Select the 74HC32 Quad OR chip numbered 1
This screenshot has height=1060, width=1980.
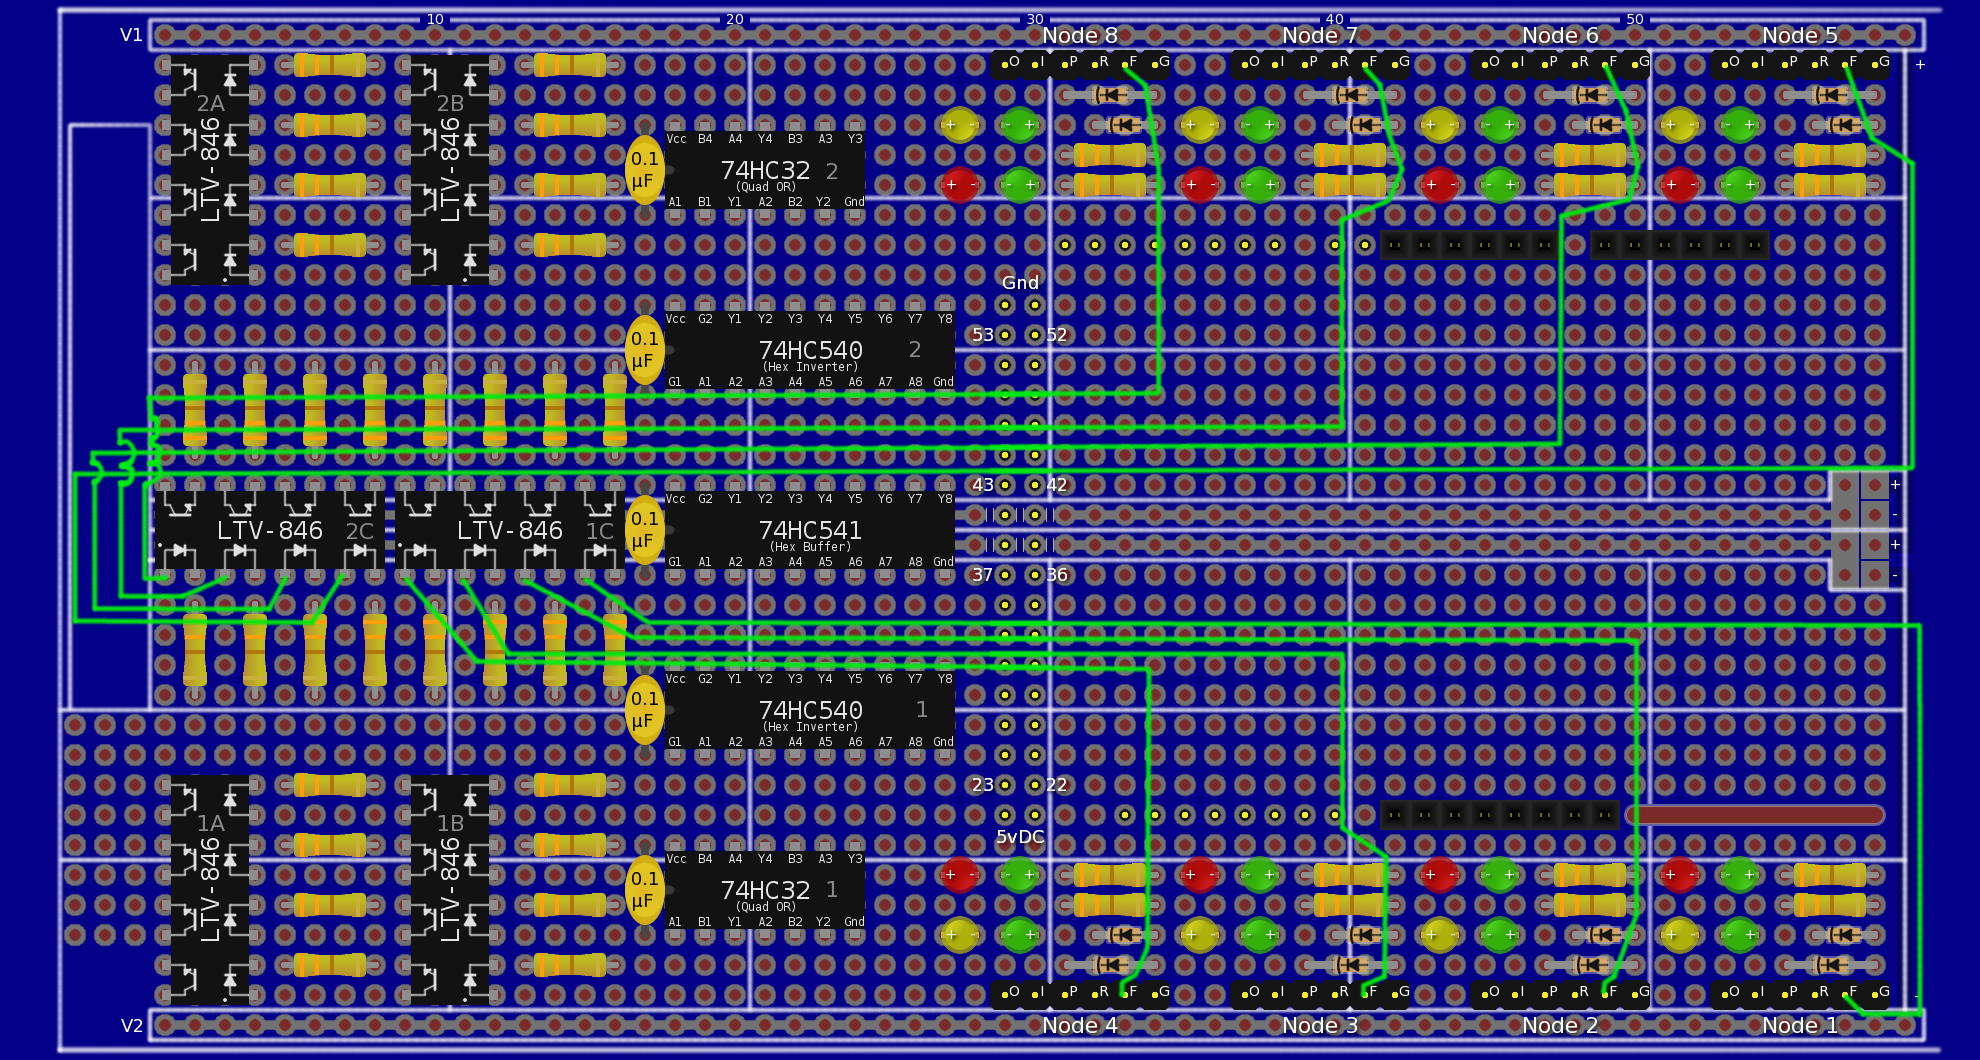pos(765,890)
